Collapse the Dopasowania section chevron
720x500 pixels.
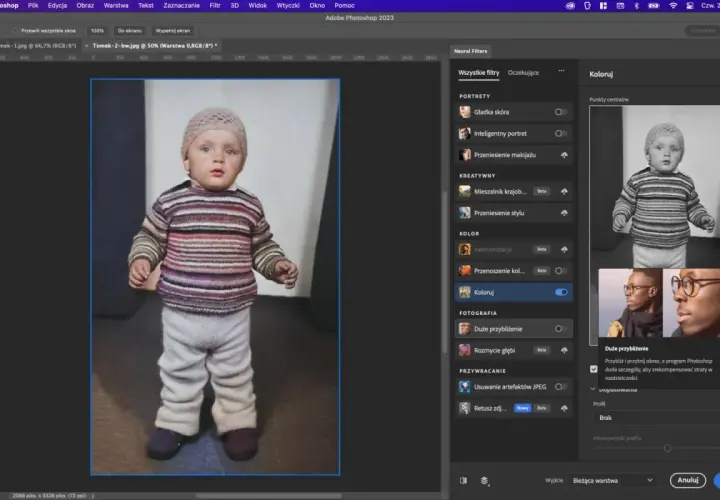593,389
